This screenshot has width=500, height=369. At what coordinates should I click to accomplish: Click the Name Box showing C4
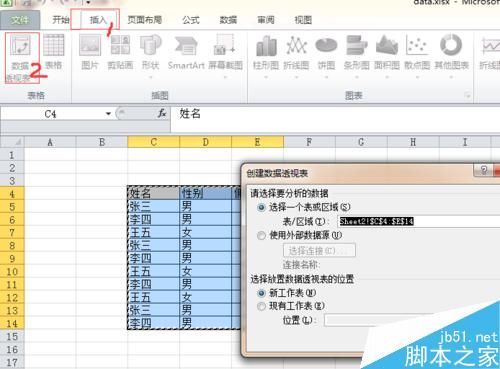point(53,114)
